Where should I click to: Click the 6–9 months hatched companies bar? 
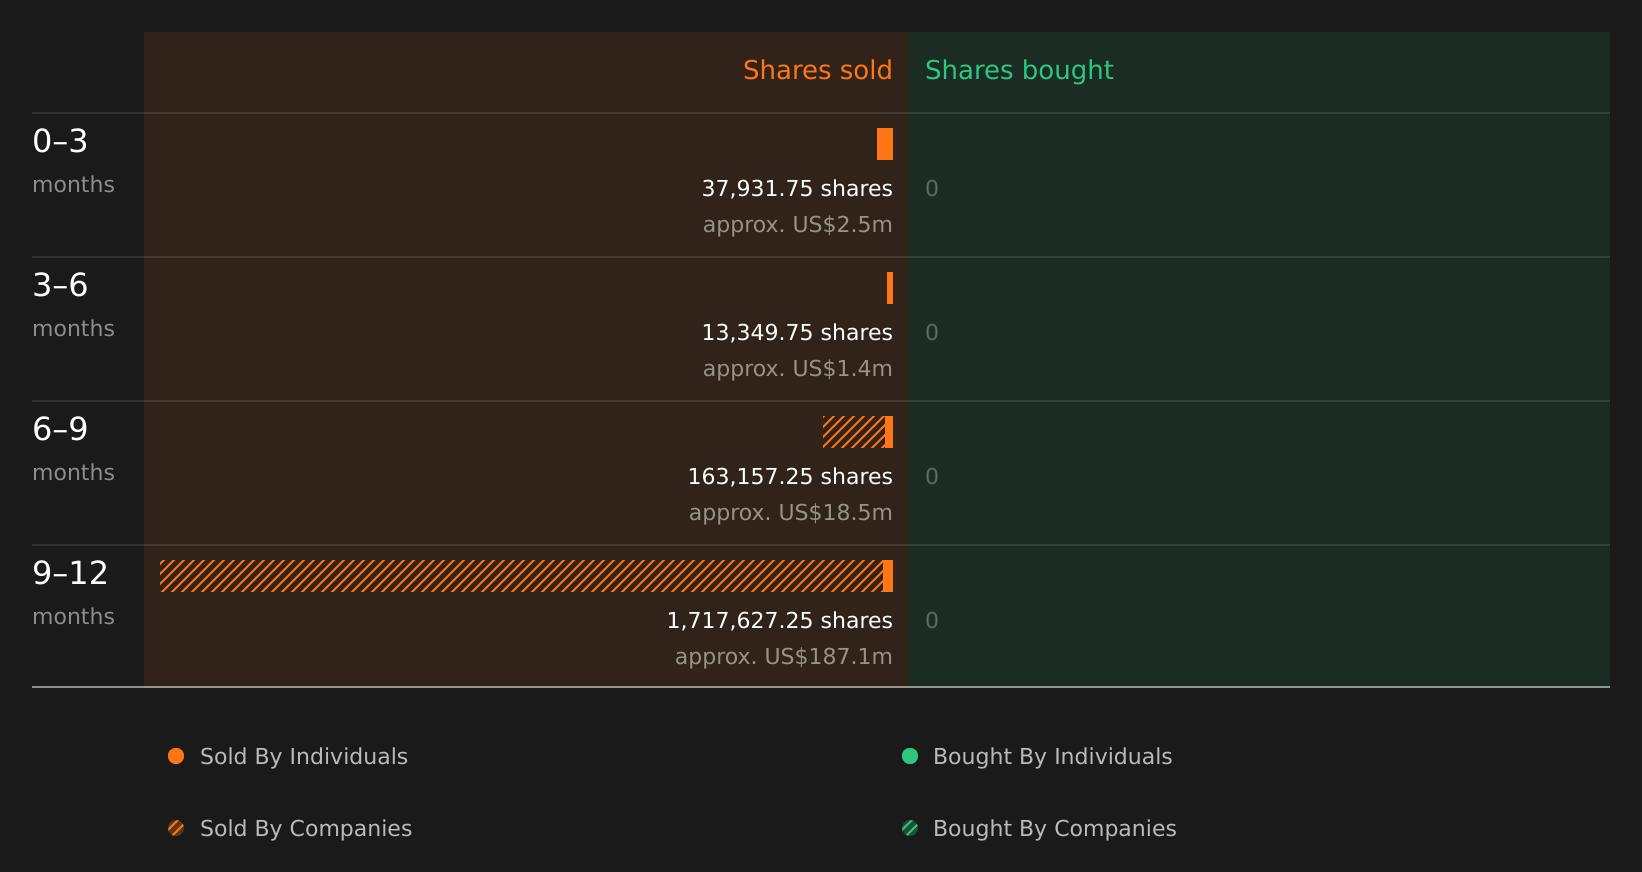854,432
